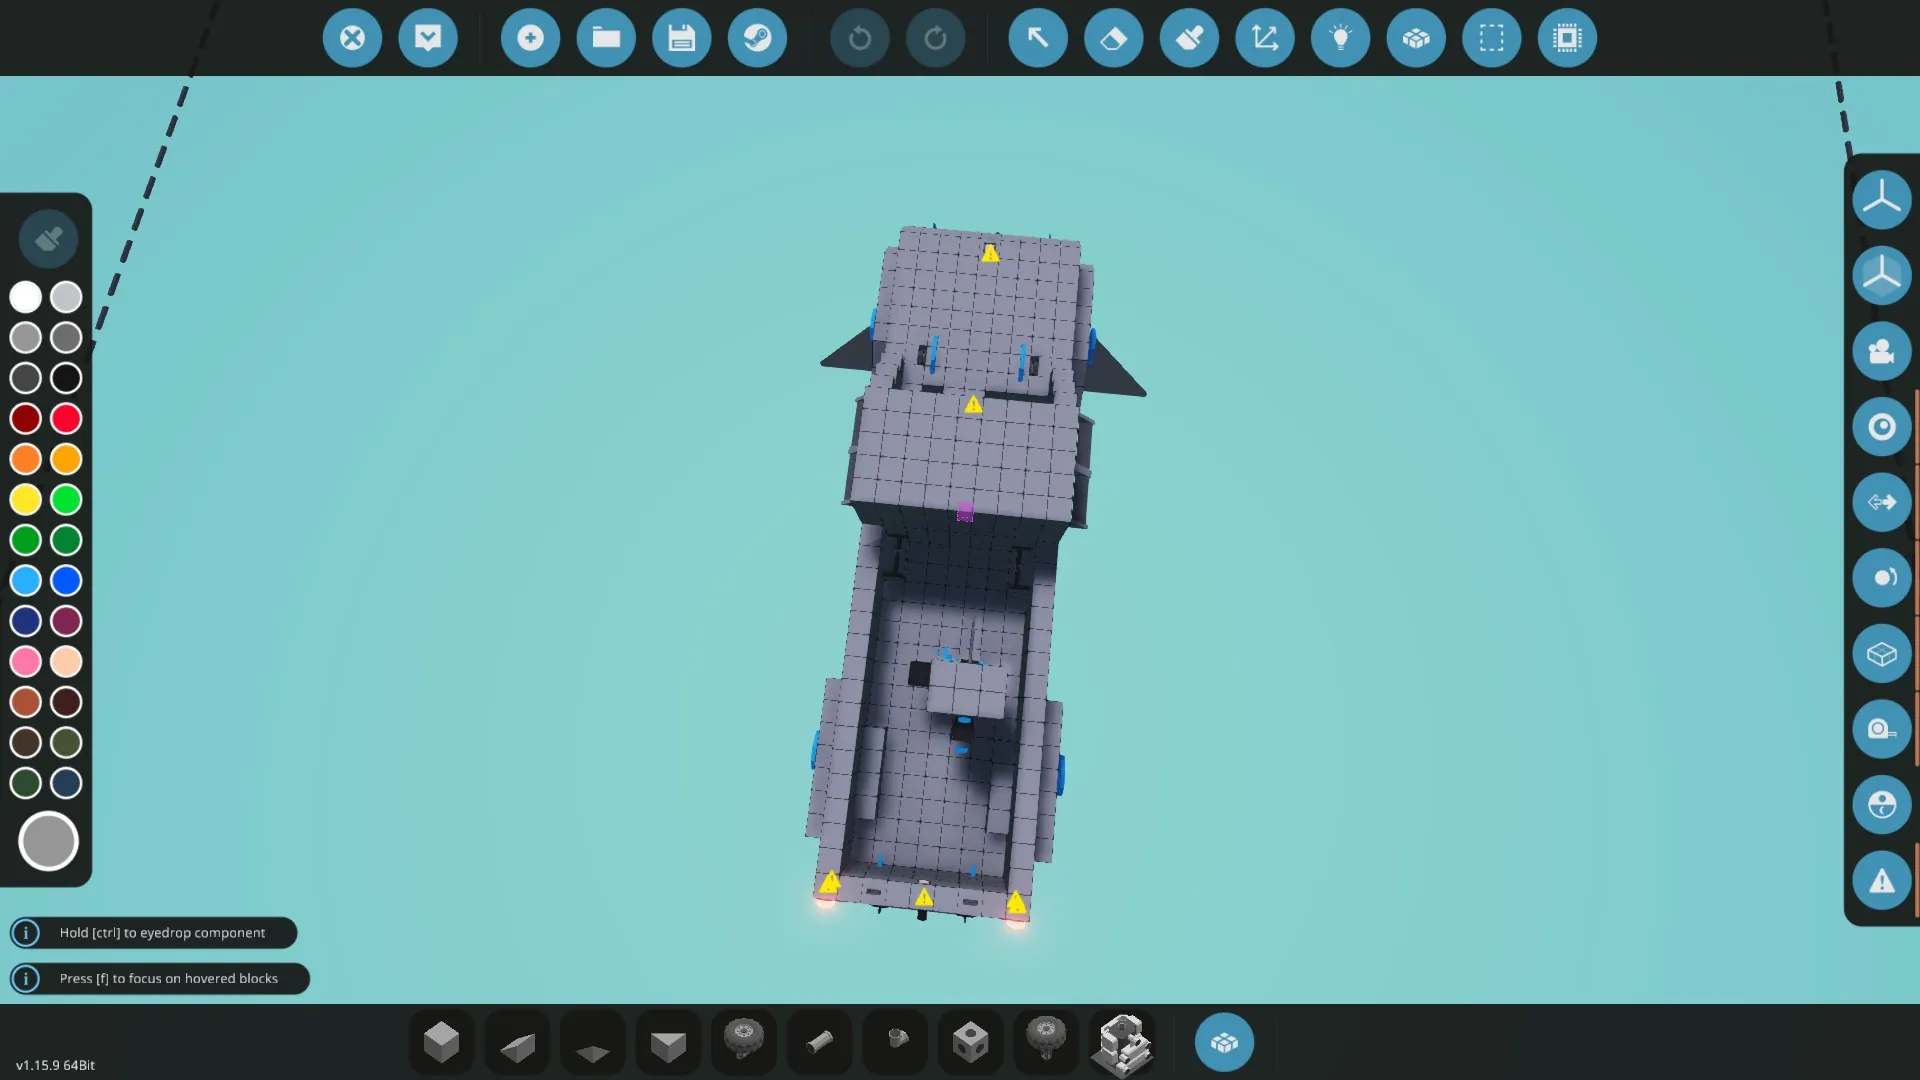
Task: Select the first wheel component slot
Action: (744, 1040)
